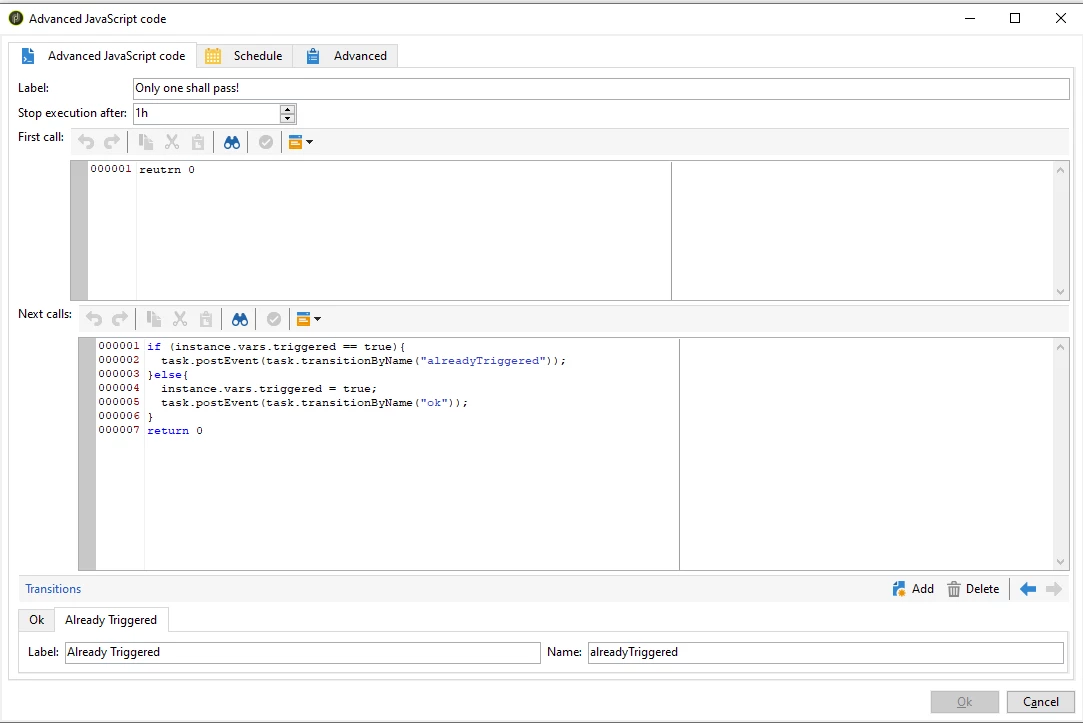
Task: Undo in First call toolbar
Action: (x=86, y=142)
